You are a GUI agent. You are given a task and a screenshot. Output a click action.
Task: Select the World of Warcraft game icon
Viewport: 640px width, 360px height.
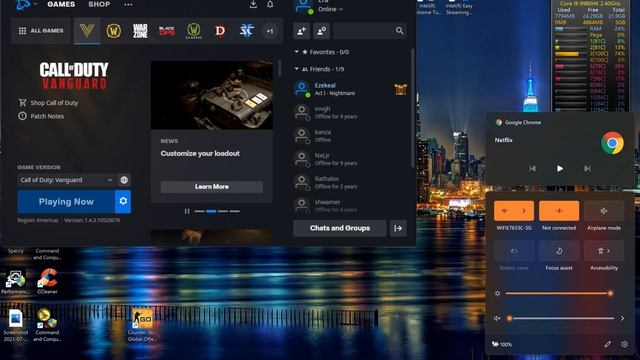click(x=113, y=31)
